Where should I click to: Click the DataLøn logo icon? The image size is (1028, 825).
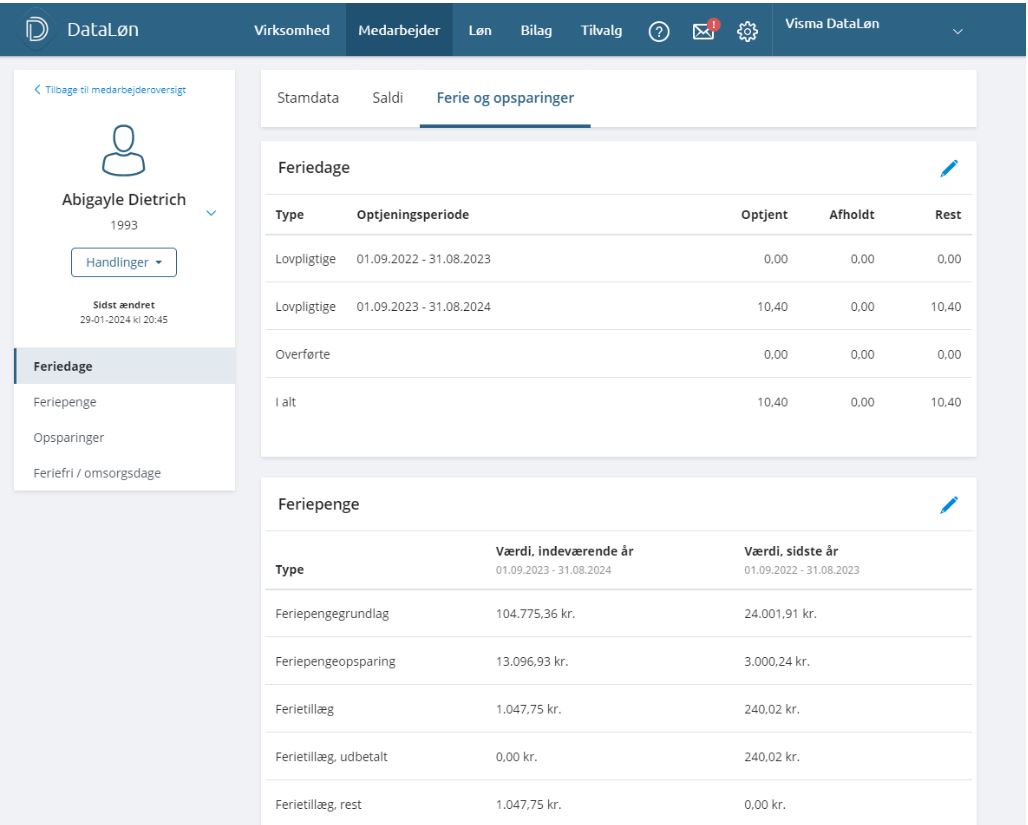click(x=37, y=30)
